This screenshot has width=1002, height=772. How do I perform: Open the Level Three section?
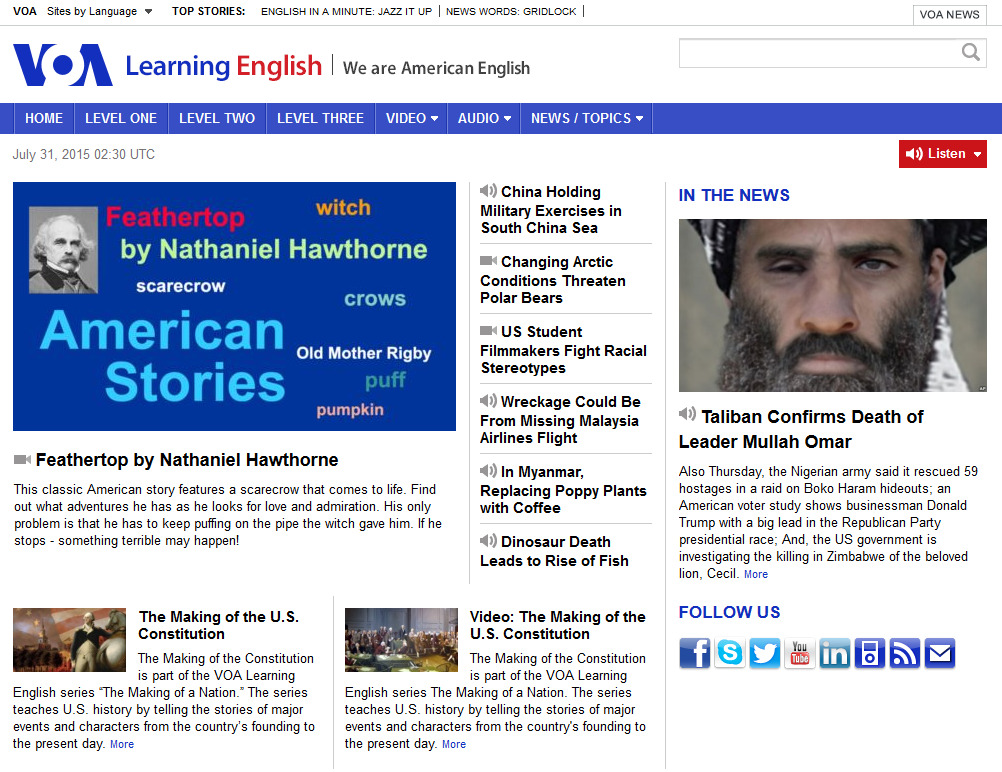320,118
